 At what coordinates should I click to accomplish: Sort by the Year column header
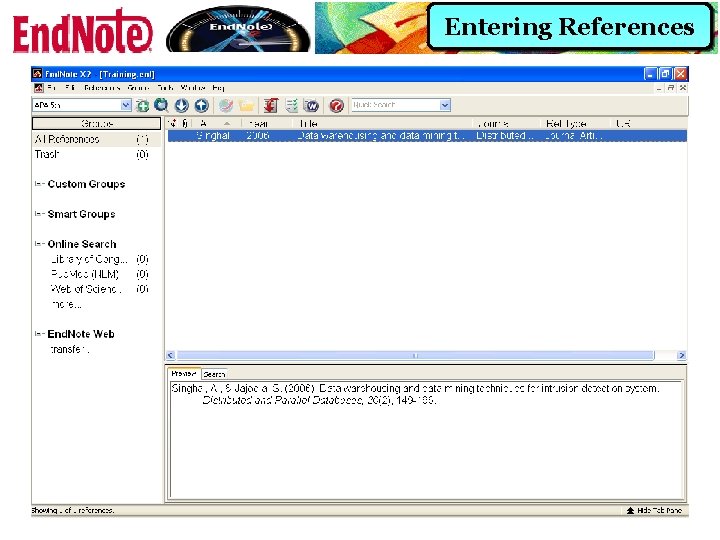pos(267,124)
